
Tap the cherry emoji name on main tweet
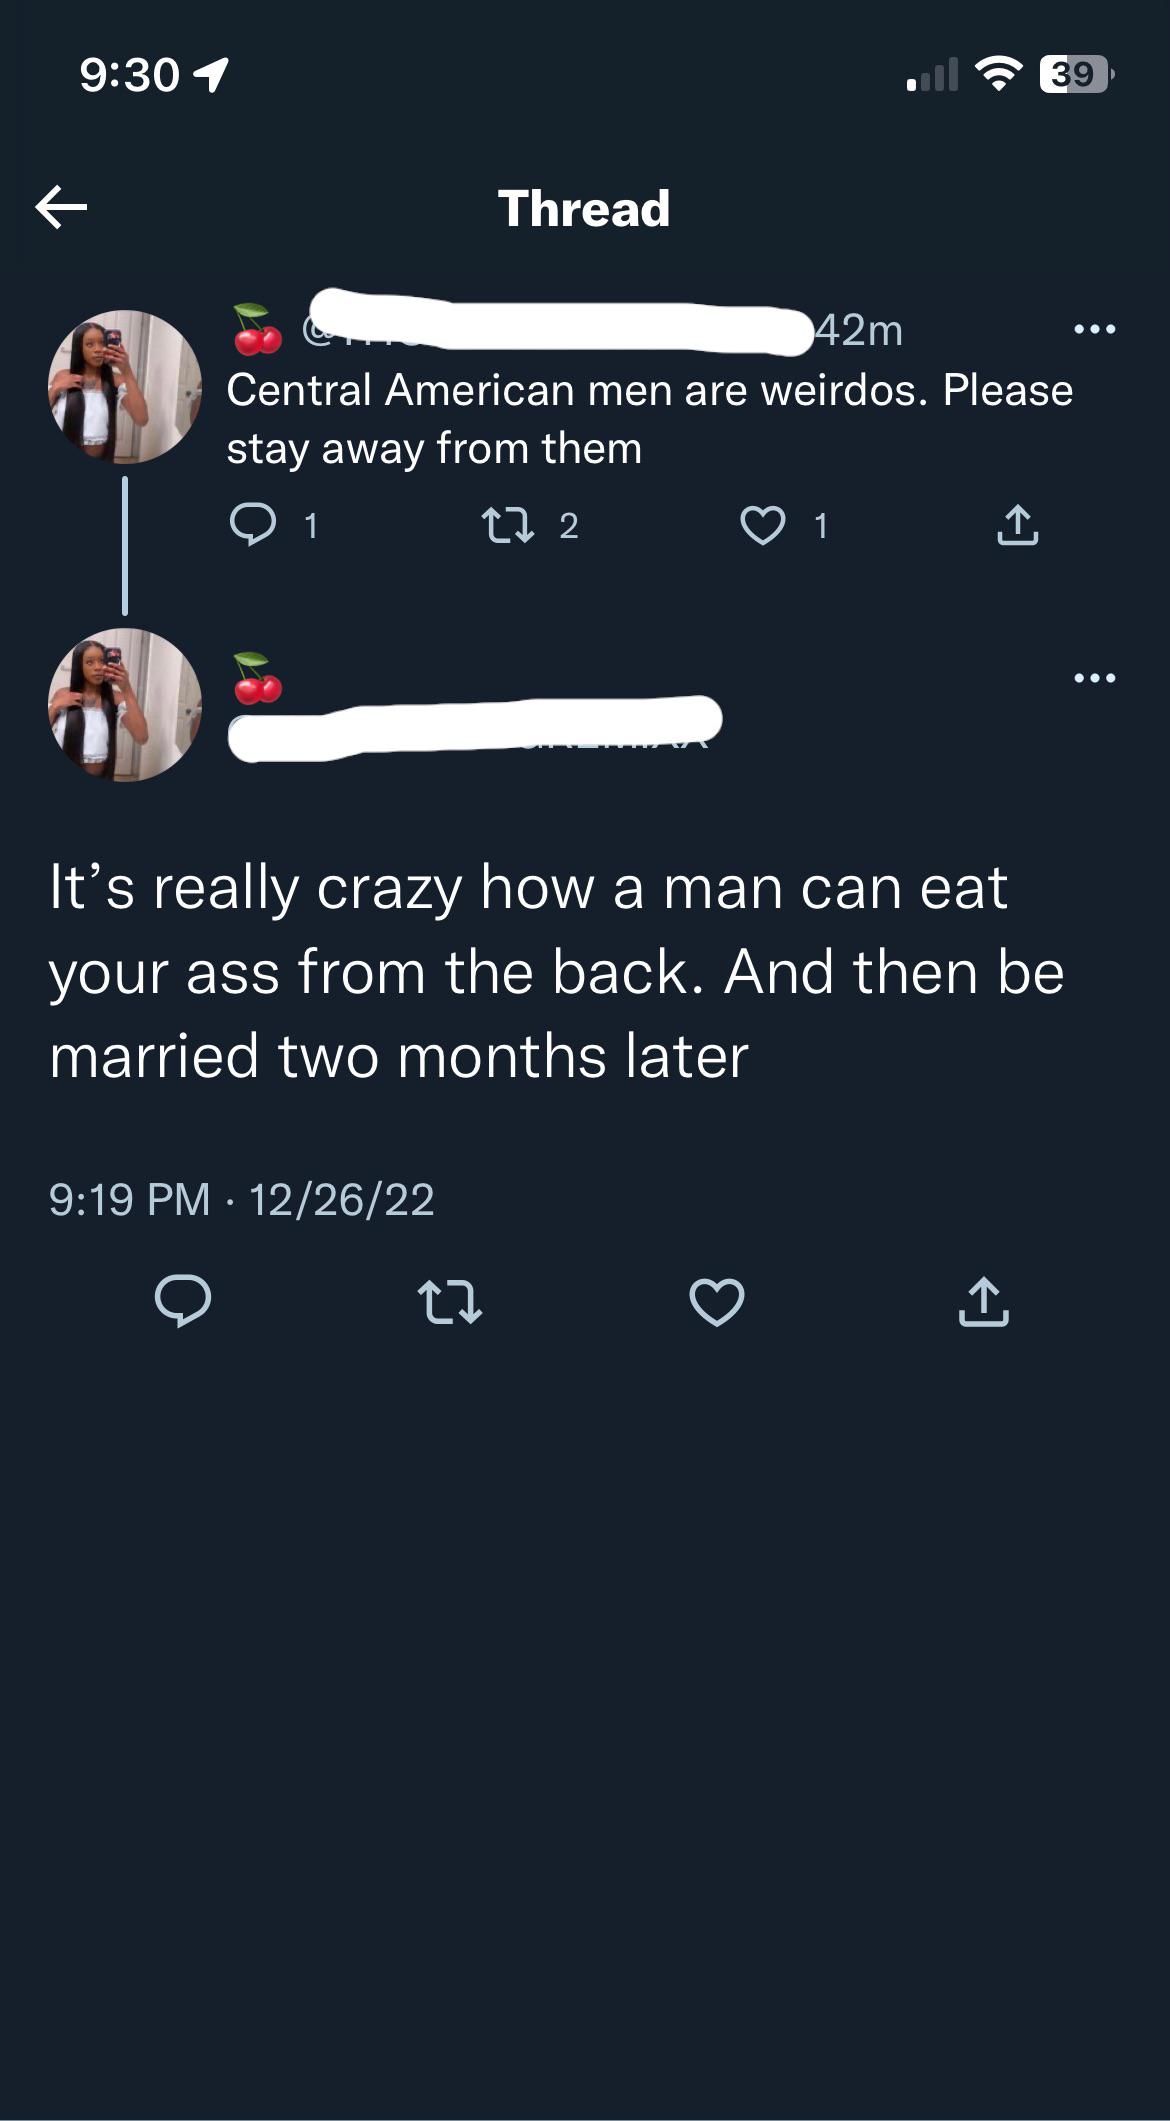[x=258, y=678]
